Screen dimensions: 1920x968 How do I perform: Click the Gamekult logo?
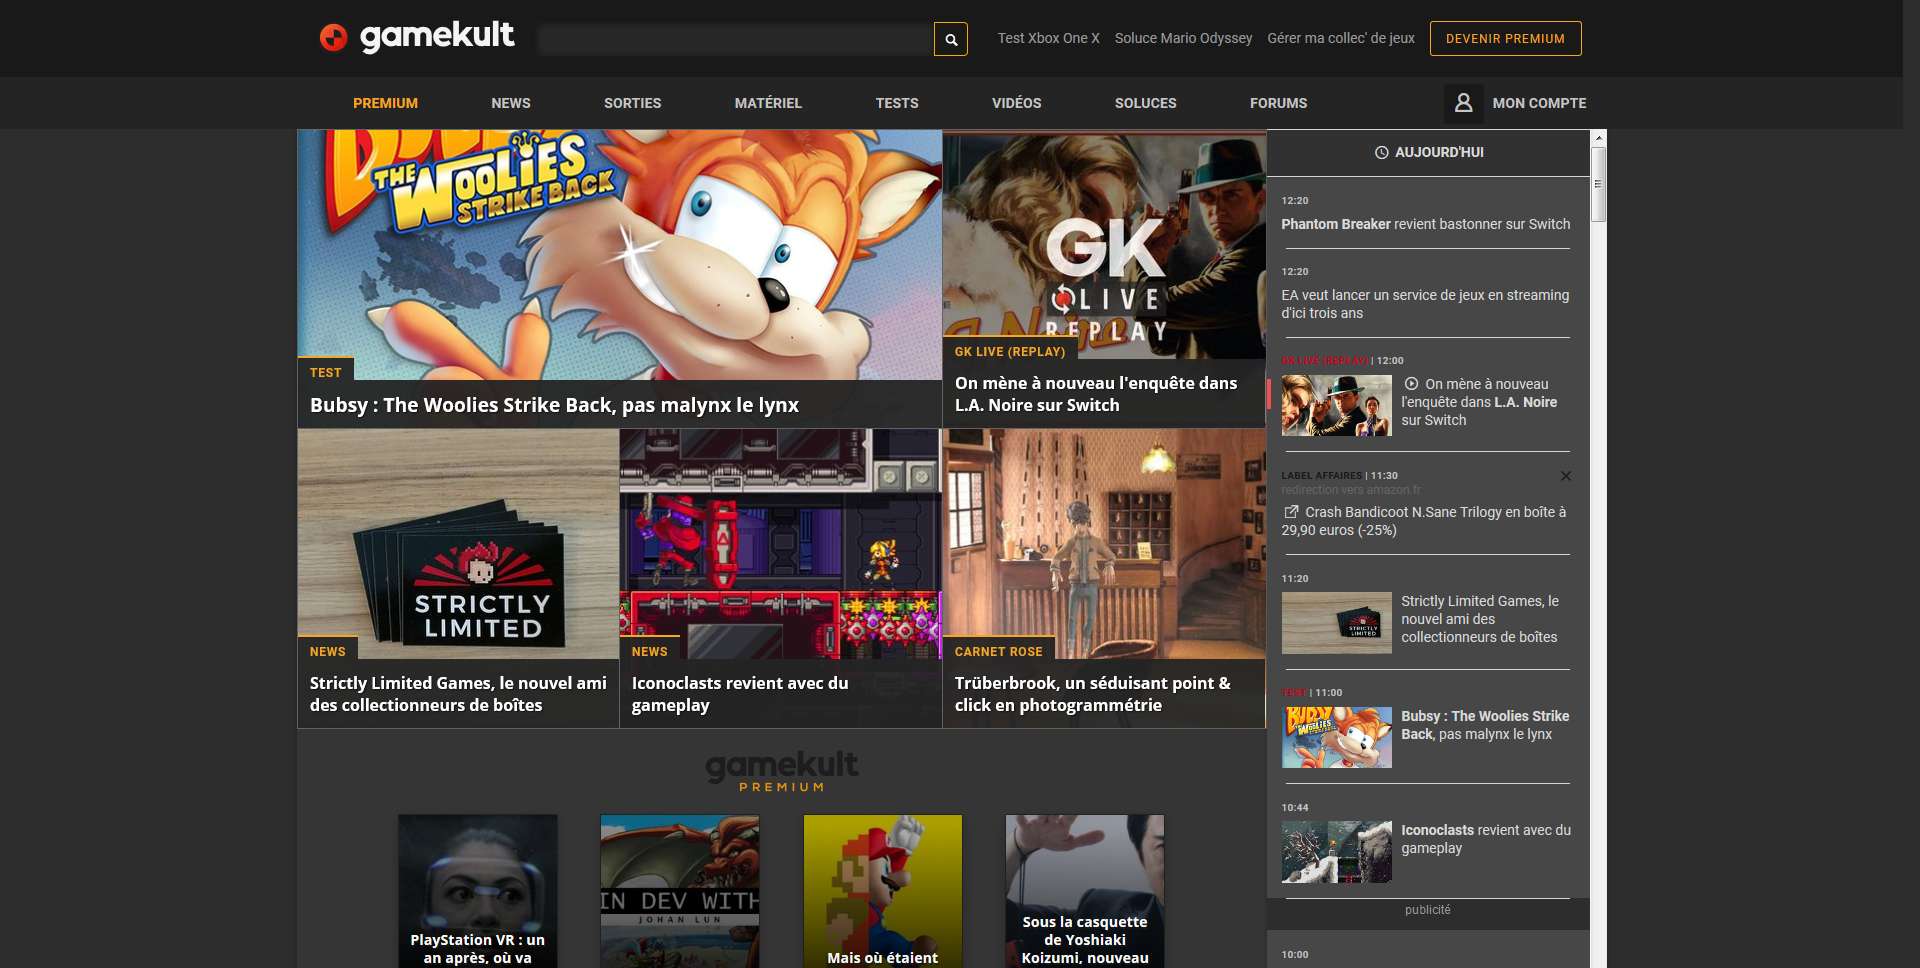pyautogui.click(x=416, y=37)
